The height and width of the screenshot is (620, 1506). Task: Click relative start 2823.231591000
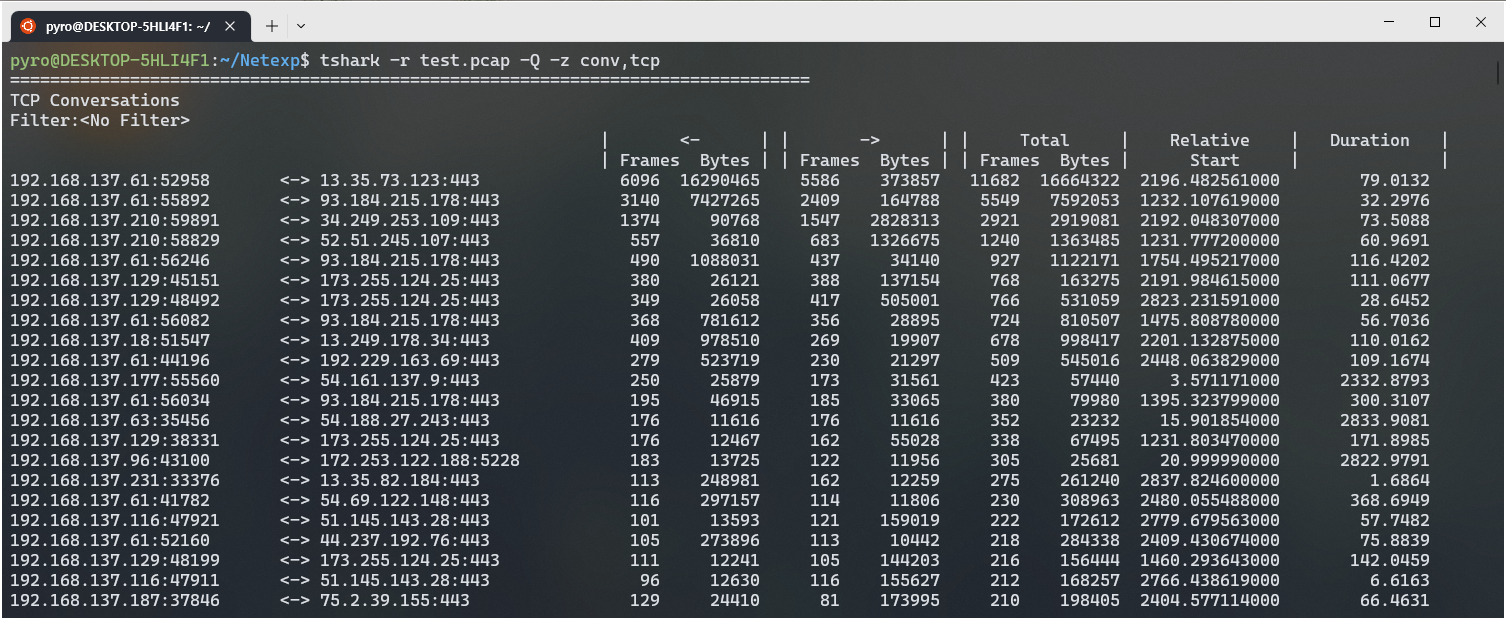pos(1210,300)
